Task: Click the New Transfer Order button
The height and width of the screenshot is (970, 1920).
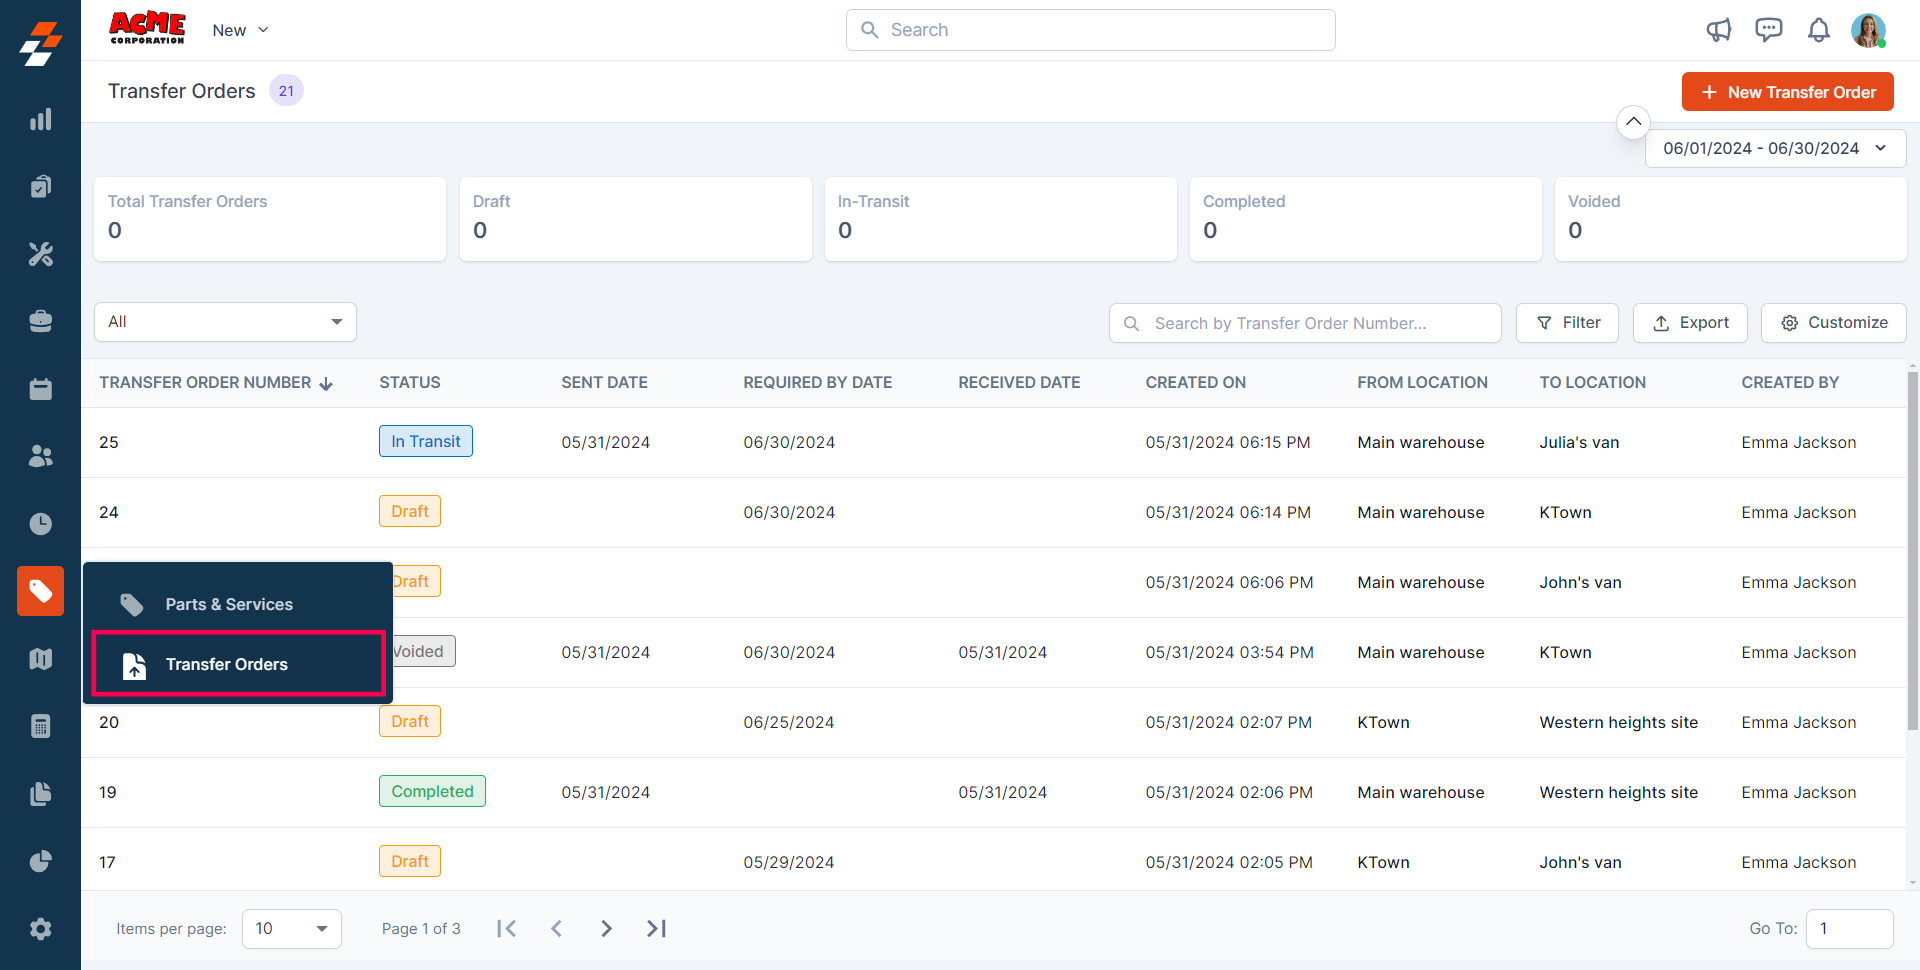Action: pos(1787,92)
